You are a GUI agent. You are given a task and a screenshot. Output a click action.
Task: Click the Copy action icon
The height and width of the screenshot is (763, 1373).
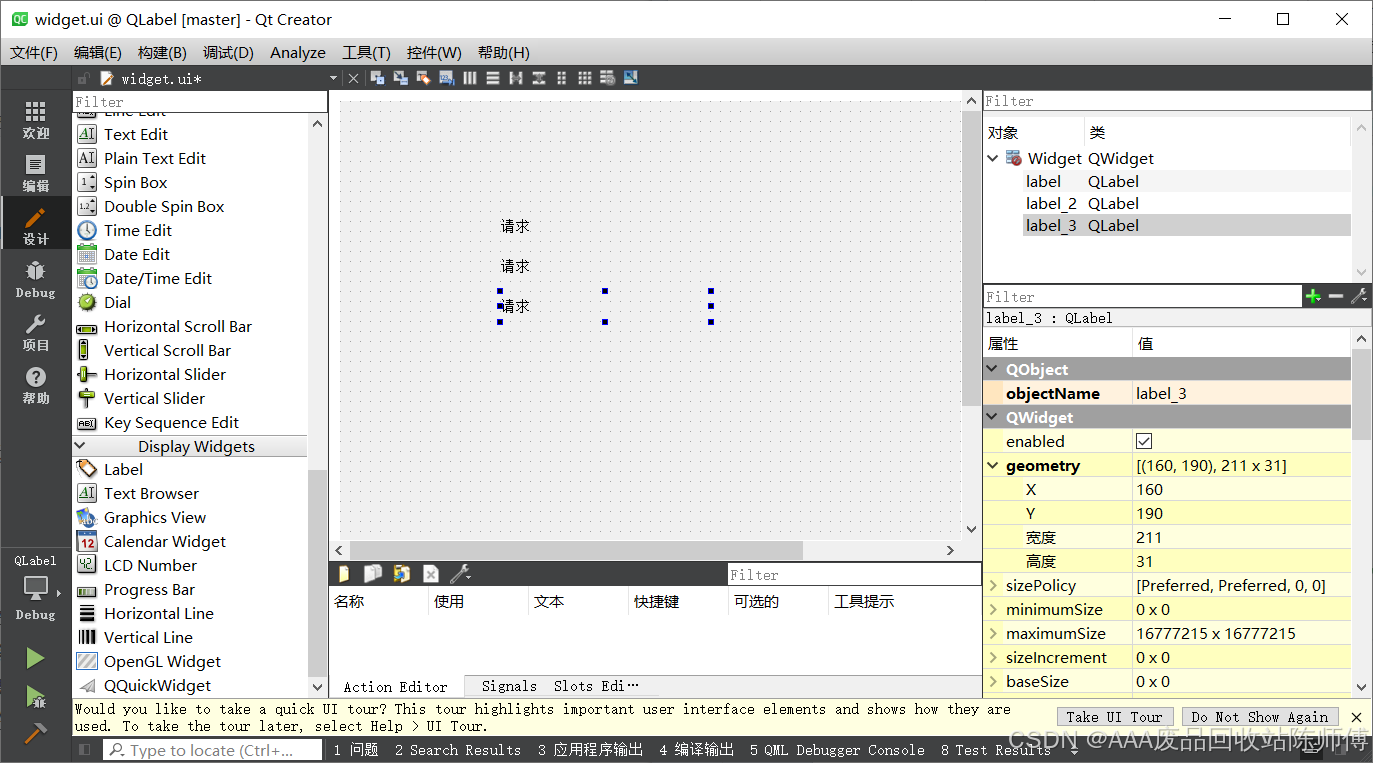[372, 573]
